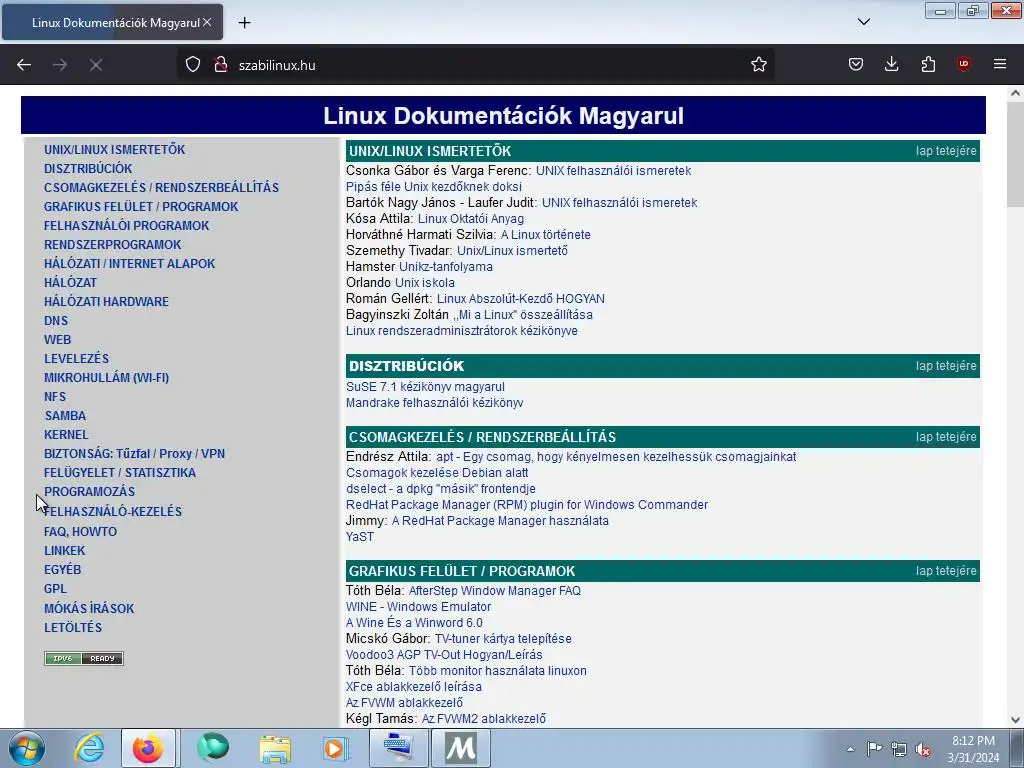Show hidden system tray icons
The image size is (1024, 768).
(x=850, y=749)
